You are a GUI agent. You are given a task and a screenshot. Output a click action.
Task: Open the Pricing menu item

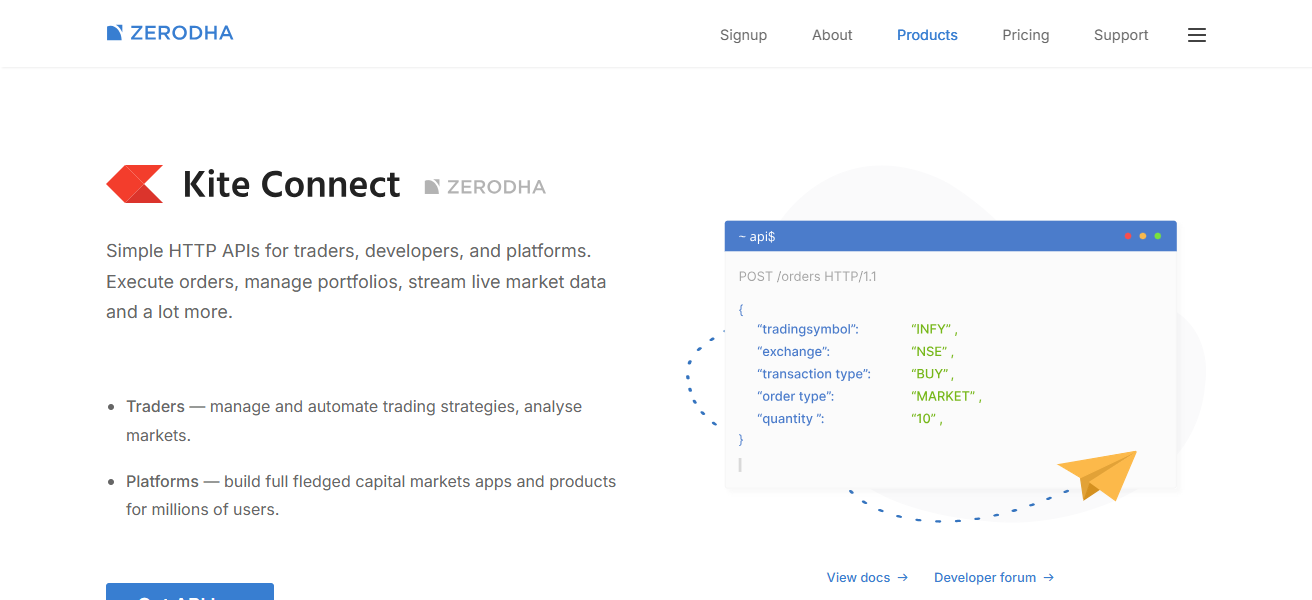1025,34
